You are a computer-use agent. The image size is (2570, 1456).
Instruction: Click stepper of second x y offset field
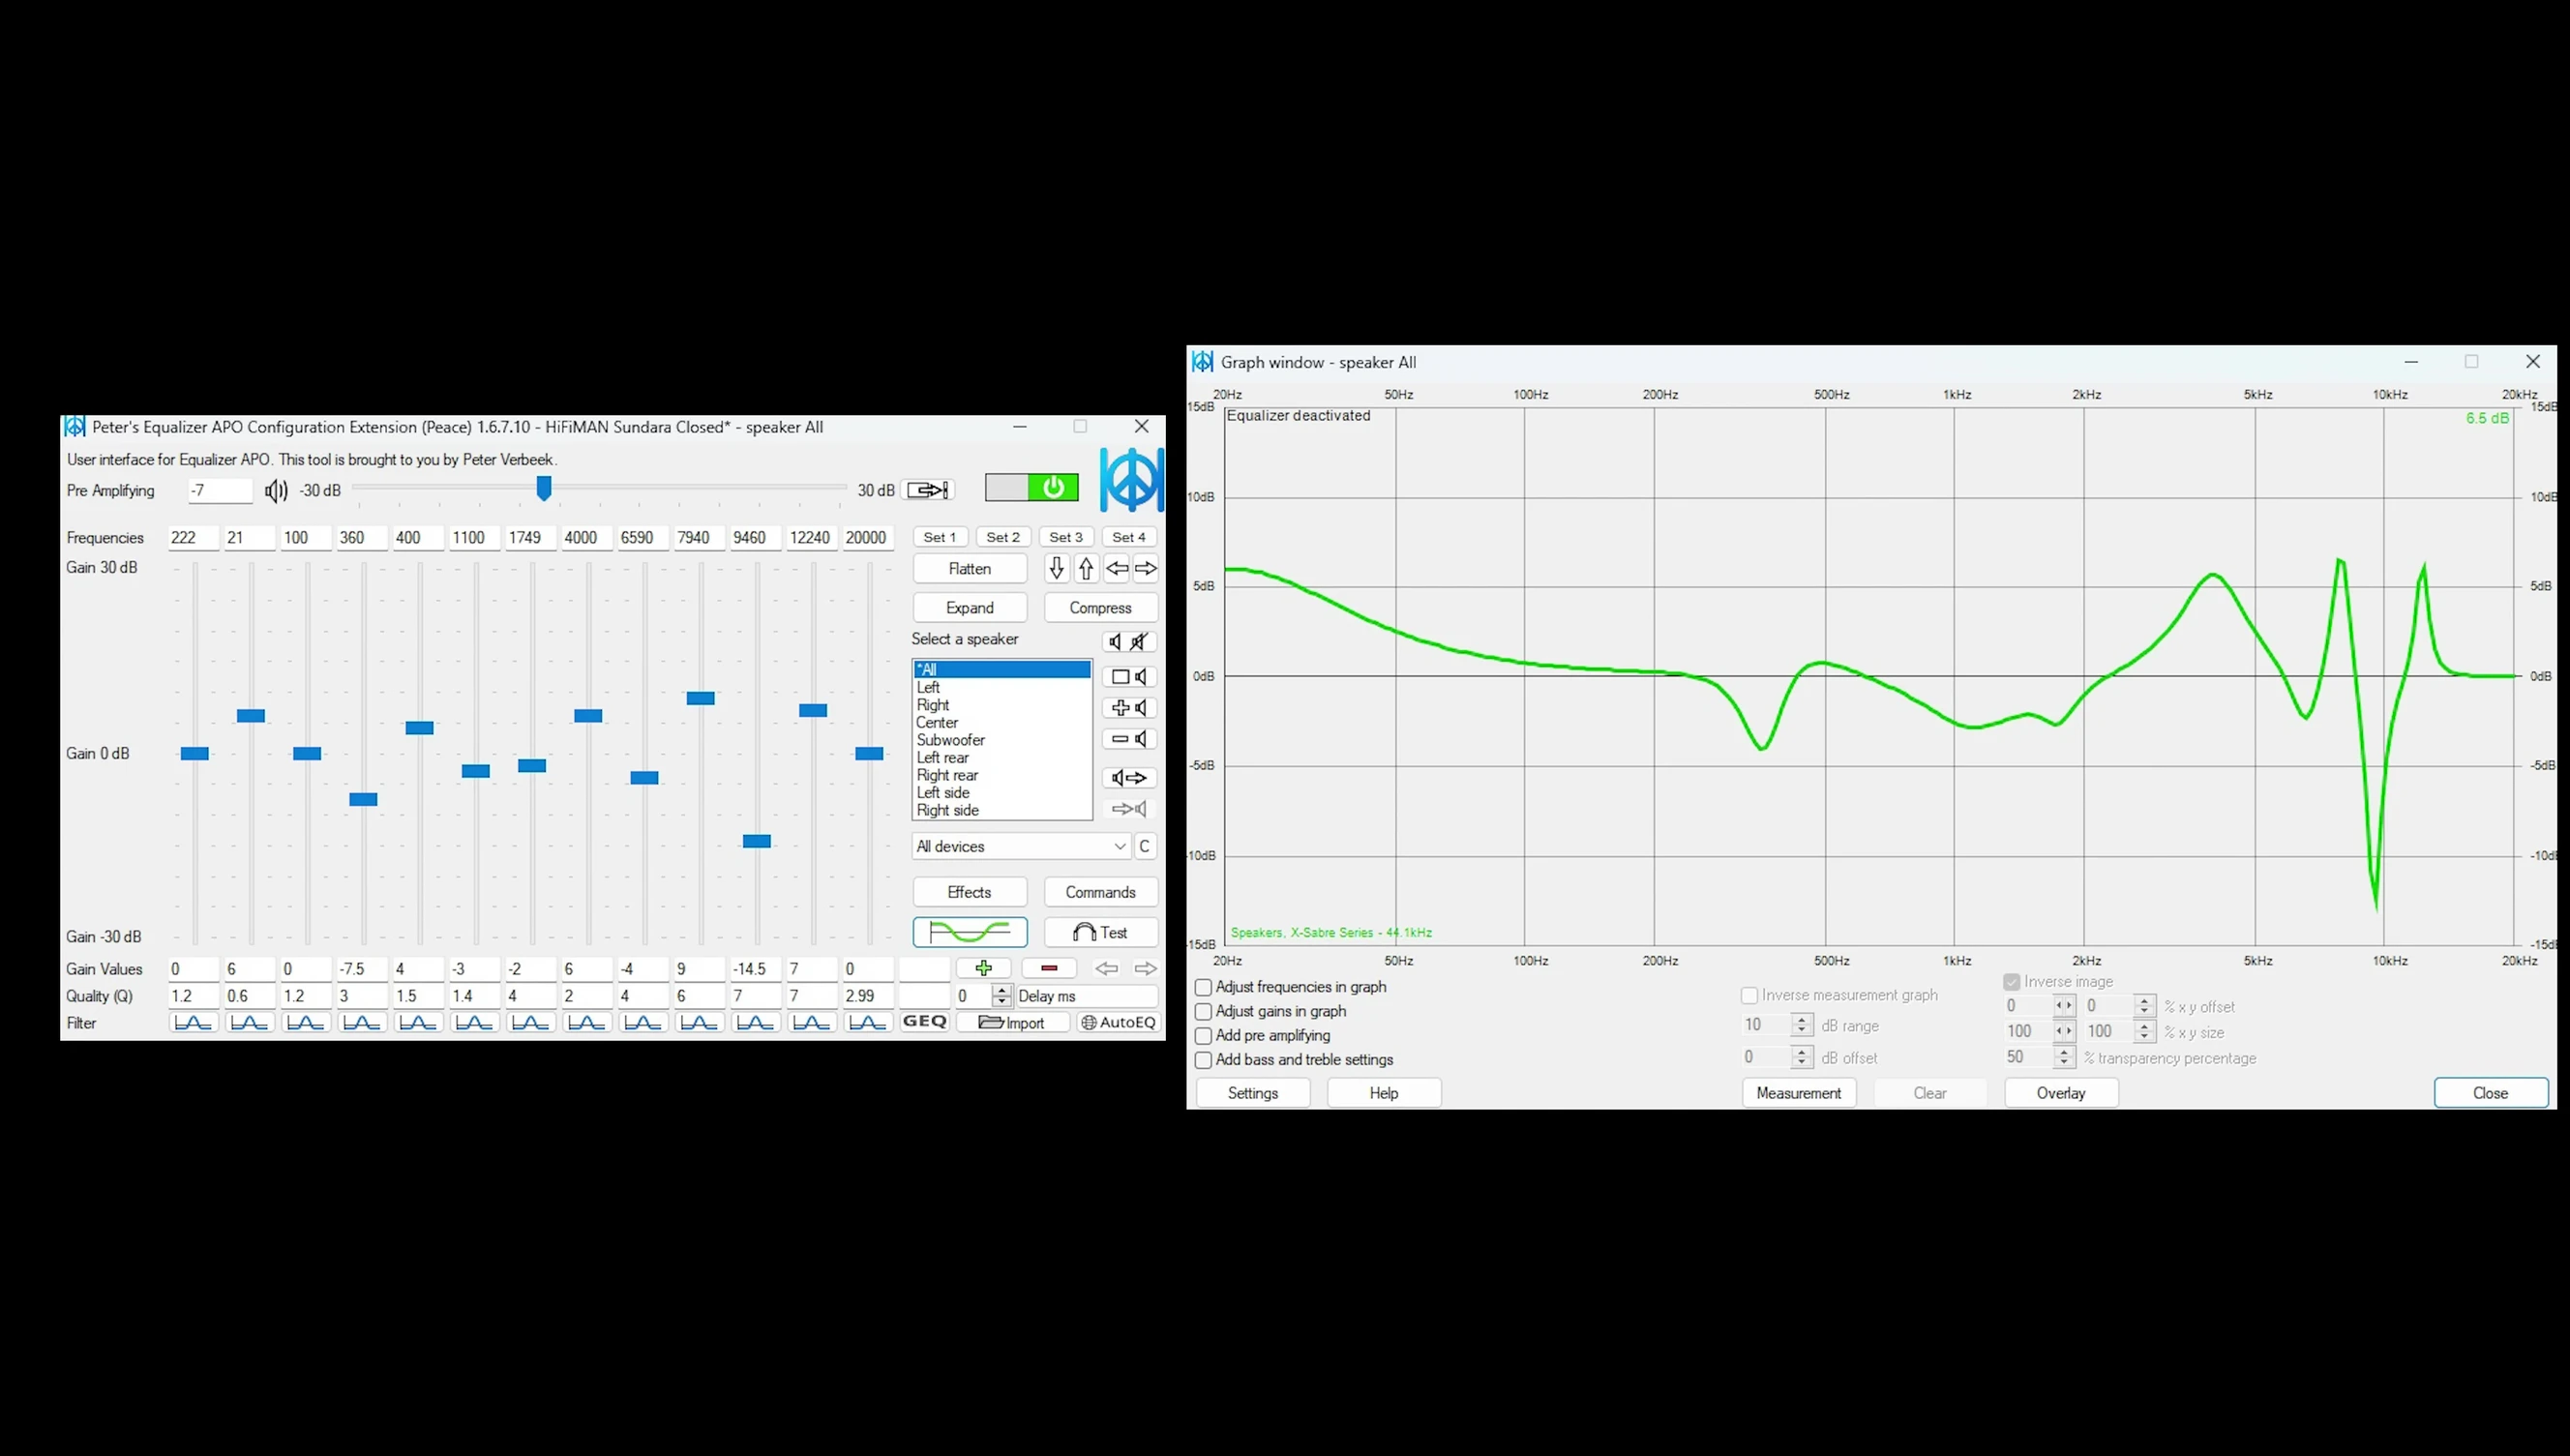2144,1006
